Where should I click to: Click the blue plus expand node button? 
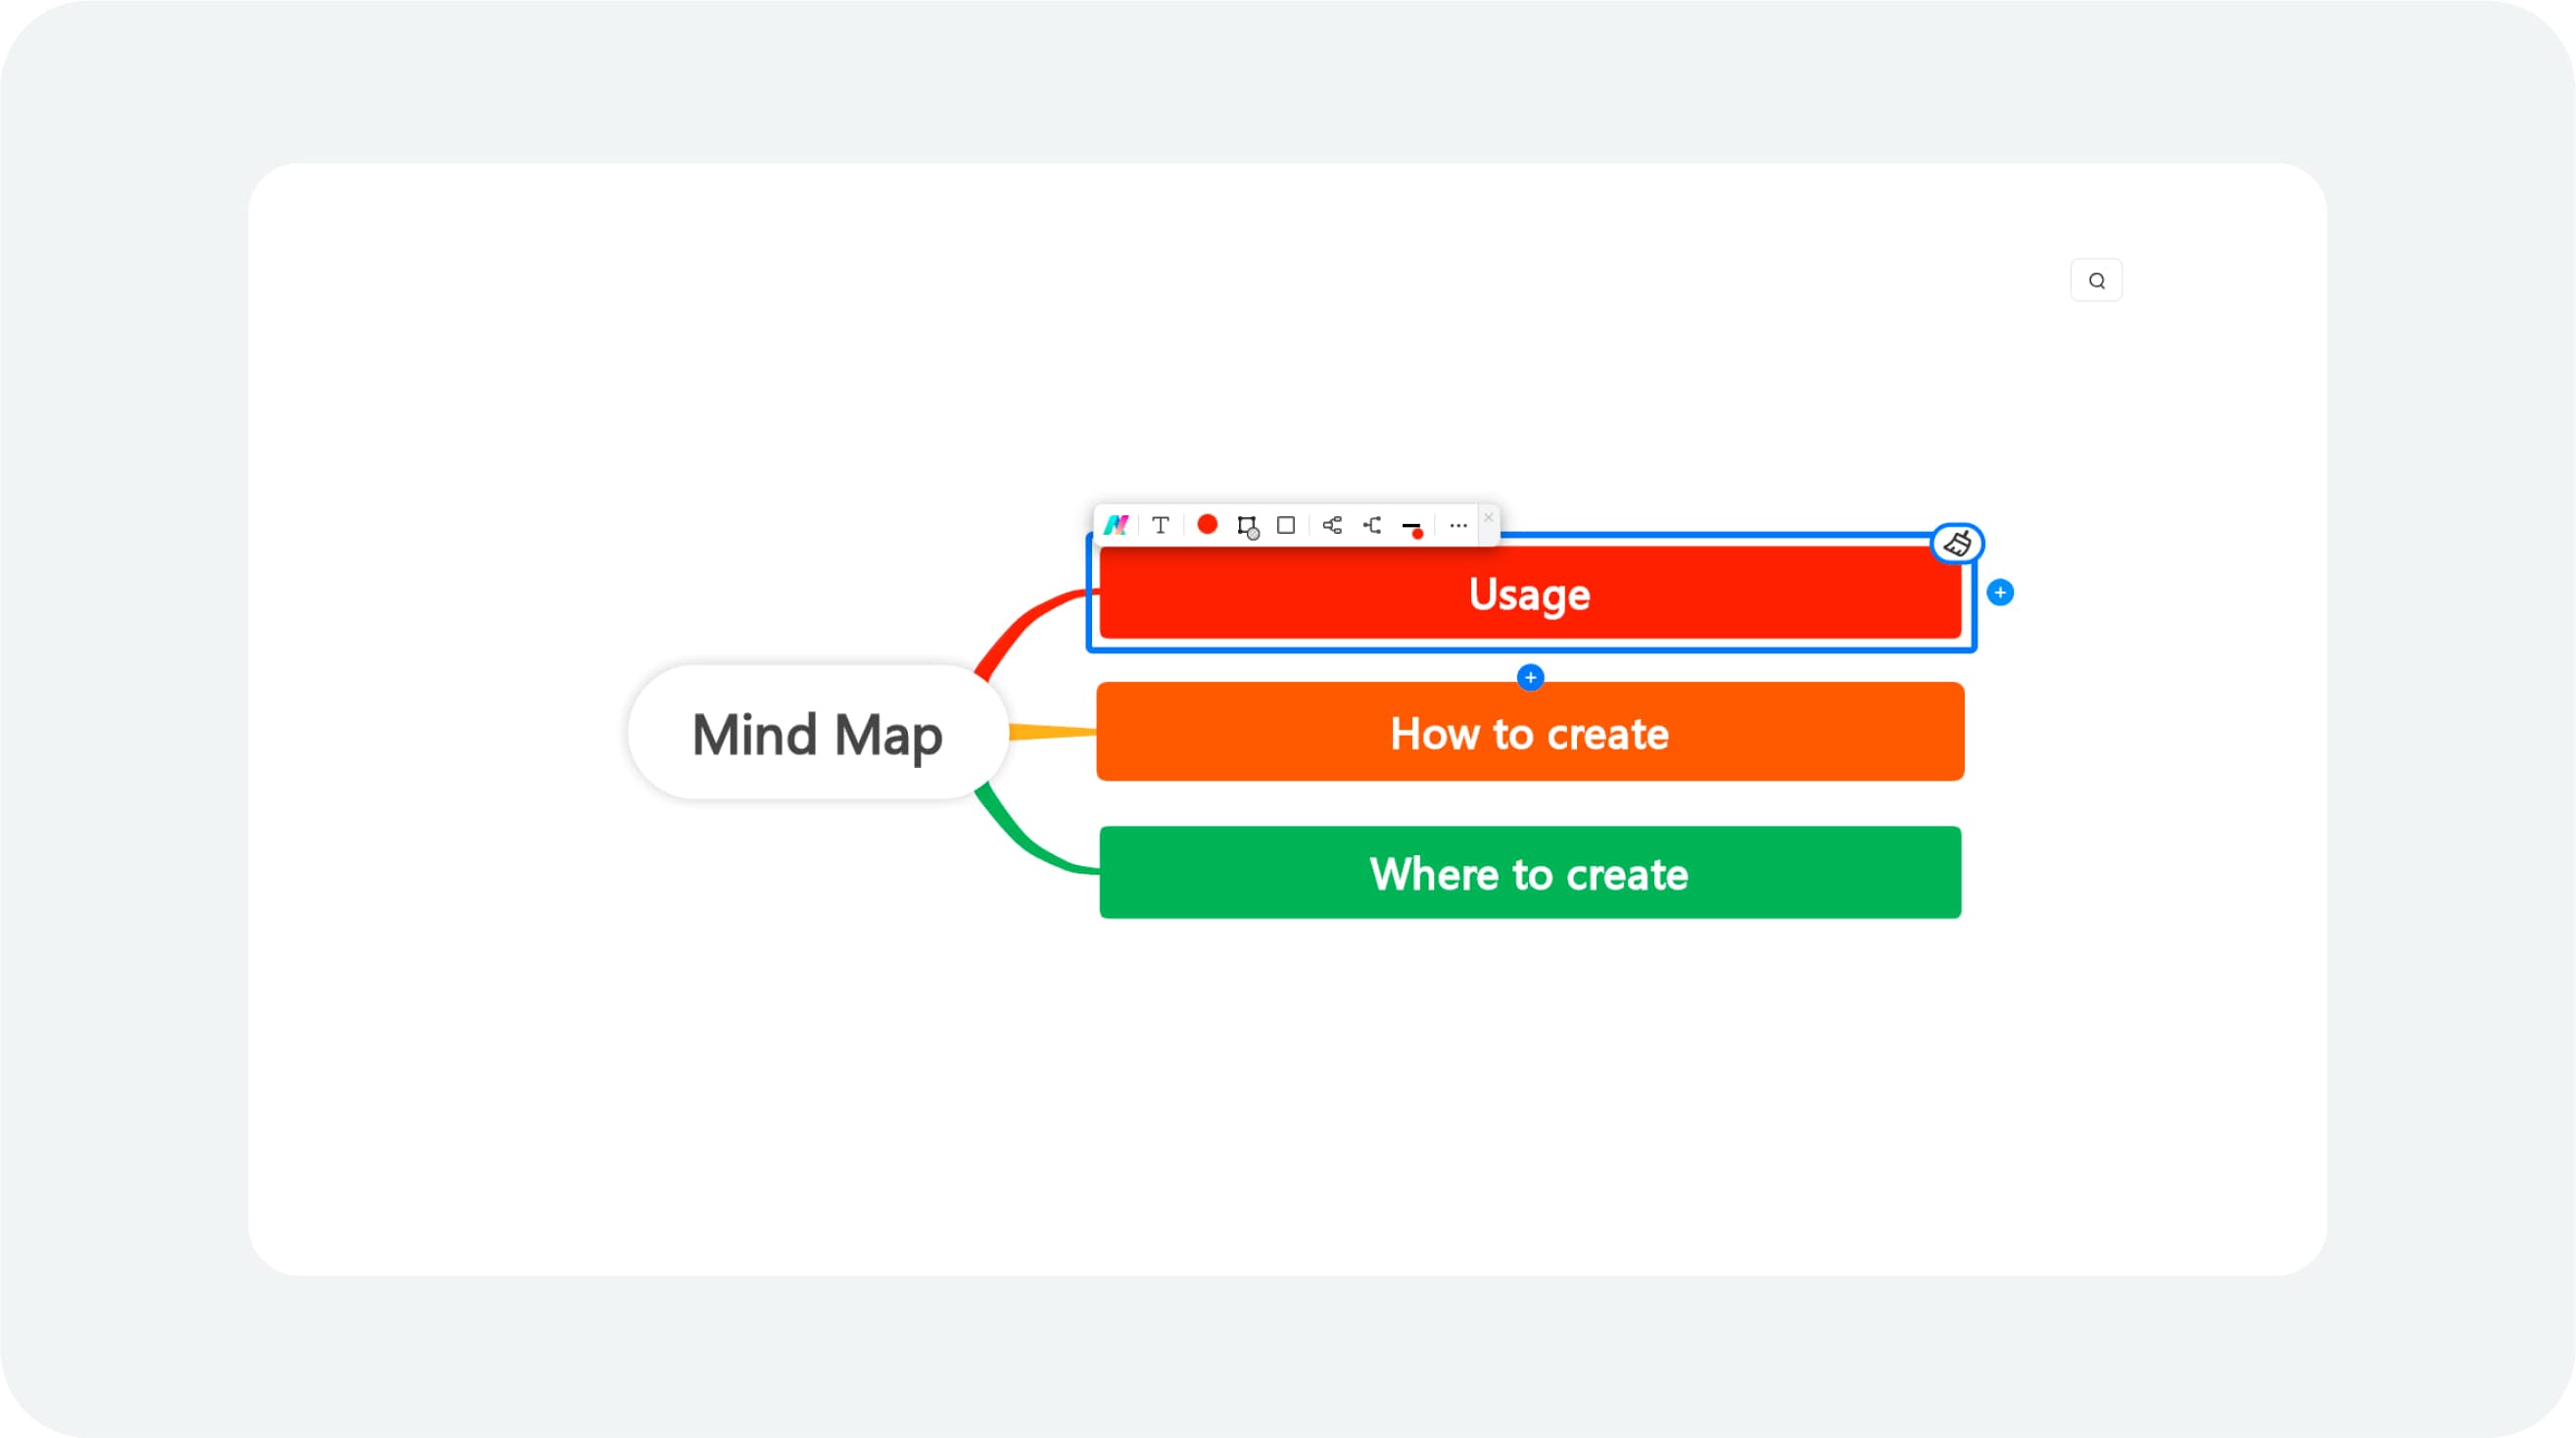1997,593
